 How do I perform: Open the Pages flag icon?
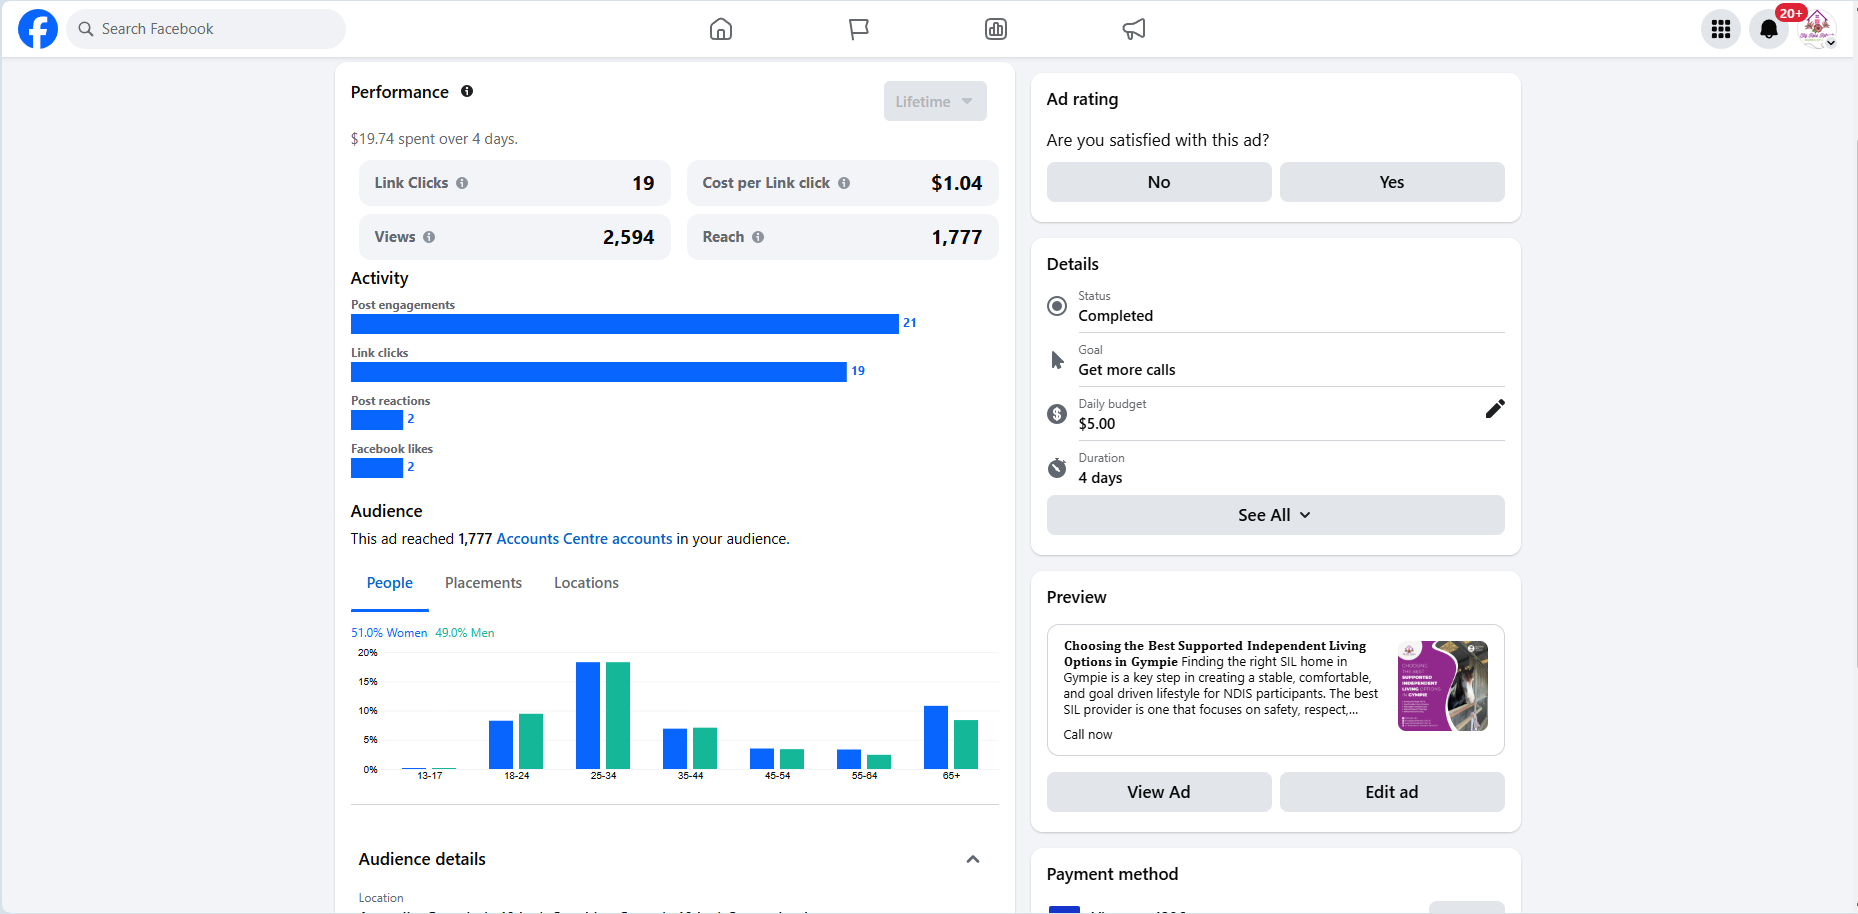(x=858, y=29)
